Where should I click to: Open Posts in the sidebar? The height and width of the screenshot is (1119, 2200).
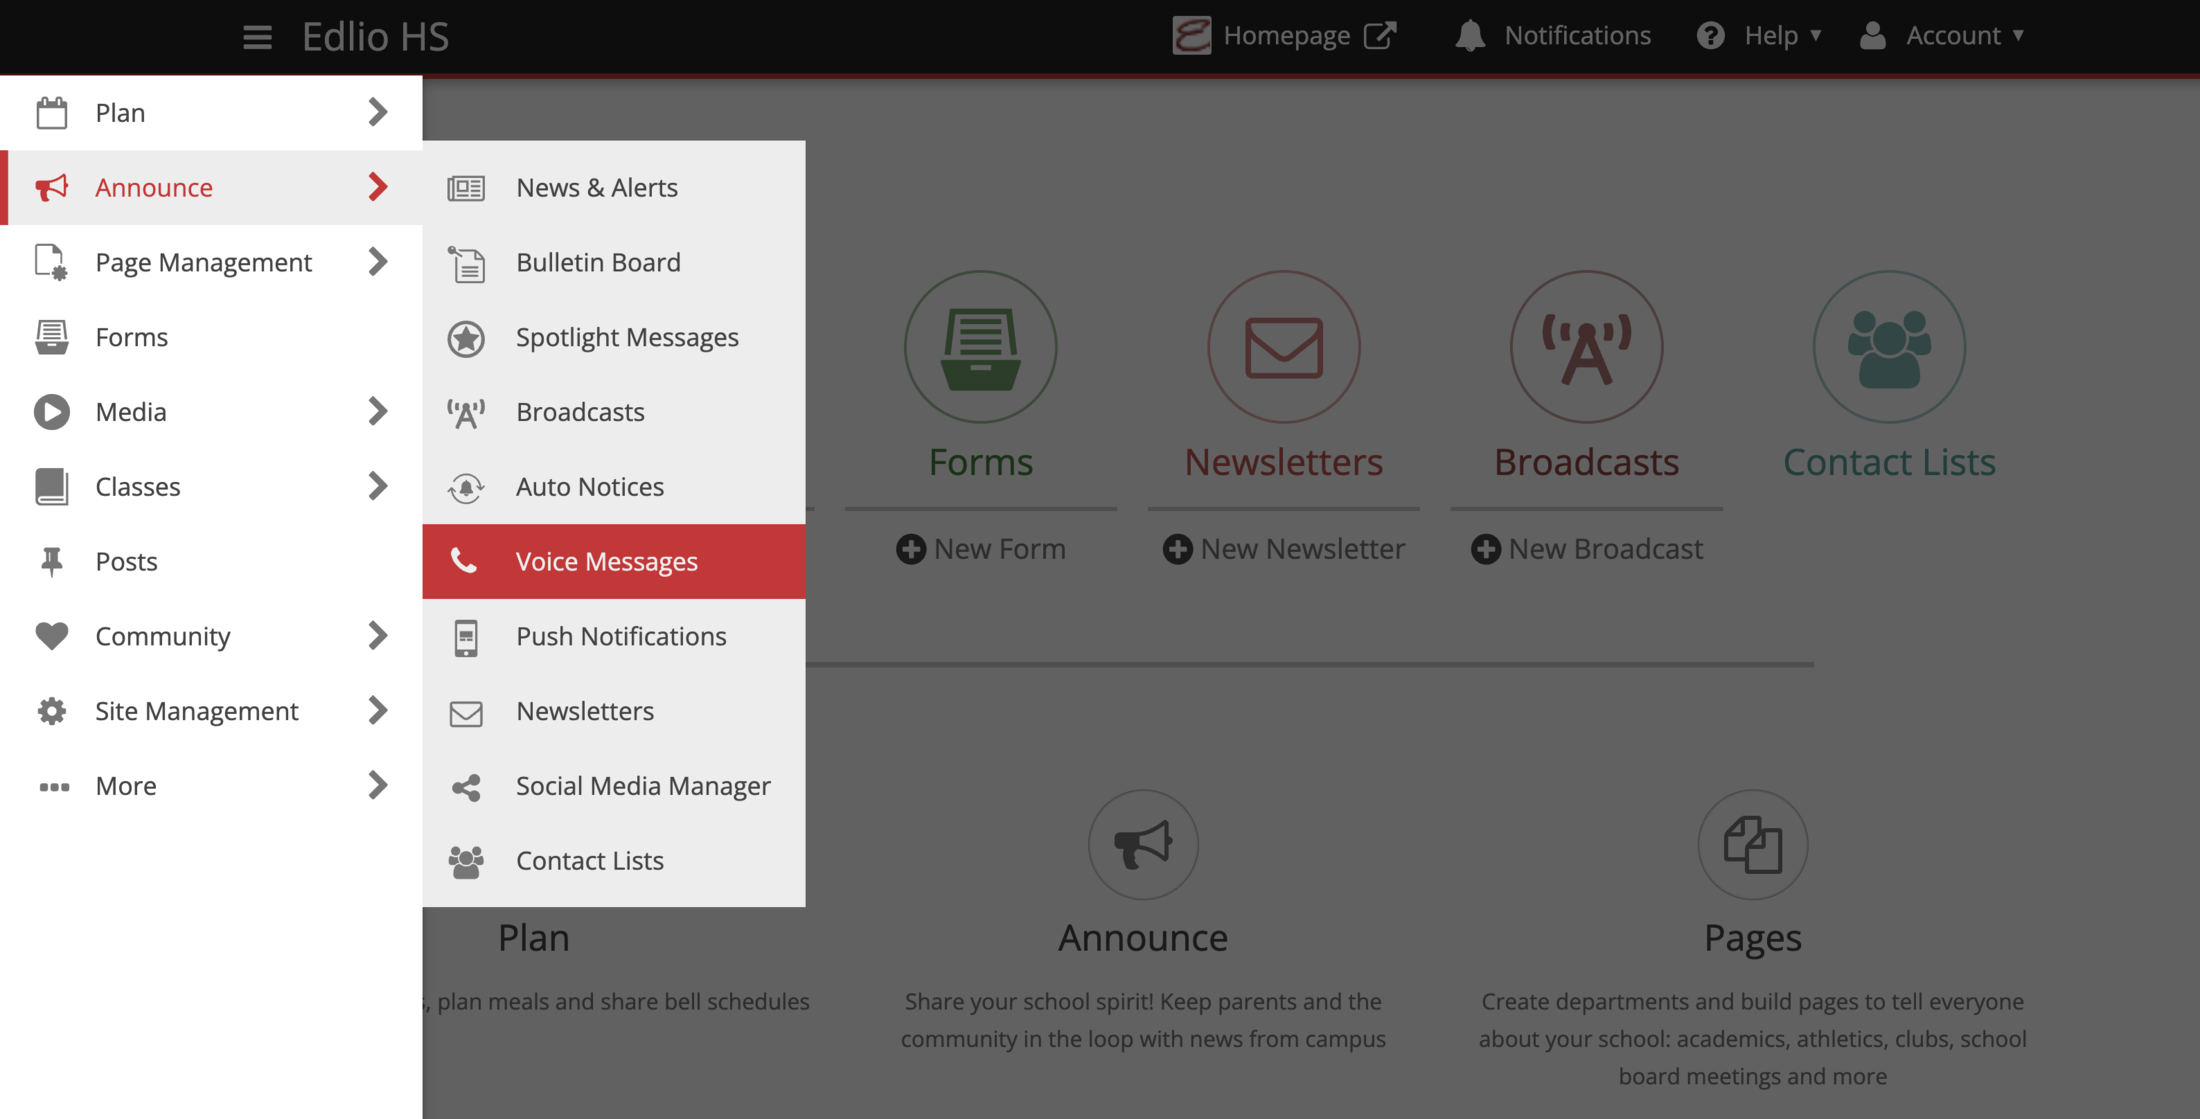pos(211,561)
